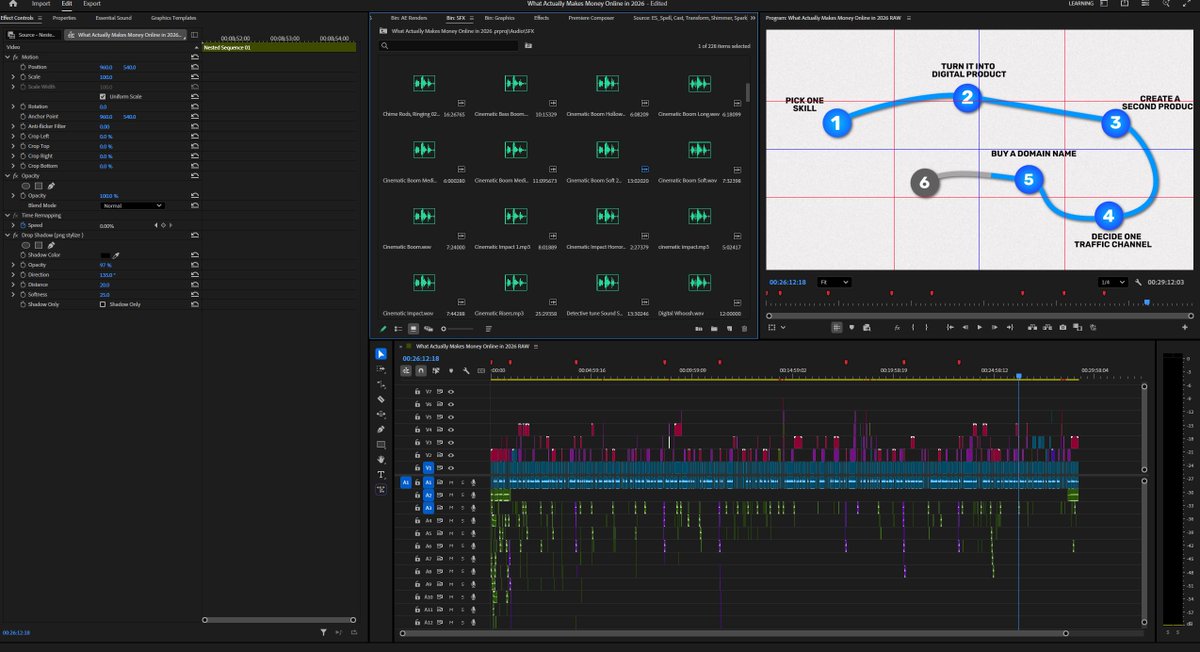
Task: Create ellipse mask under Opacity
Action: coord(27,186)
